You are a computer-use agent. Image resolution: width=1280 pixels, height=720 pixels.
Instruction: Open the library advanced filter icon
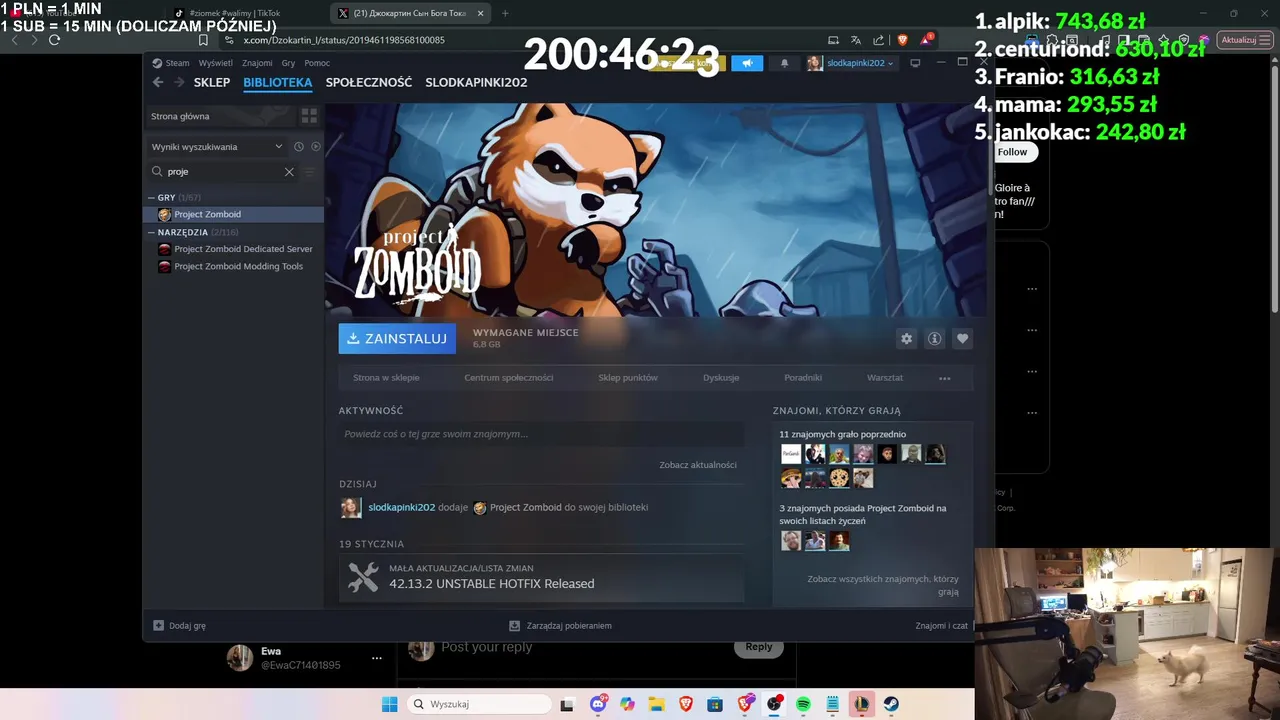pos(310,172)
